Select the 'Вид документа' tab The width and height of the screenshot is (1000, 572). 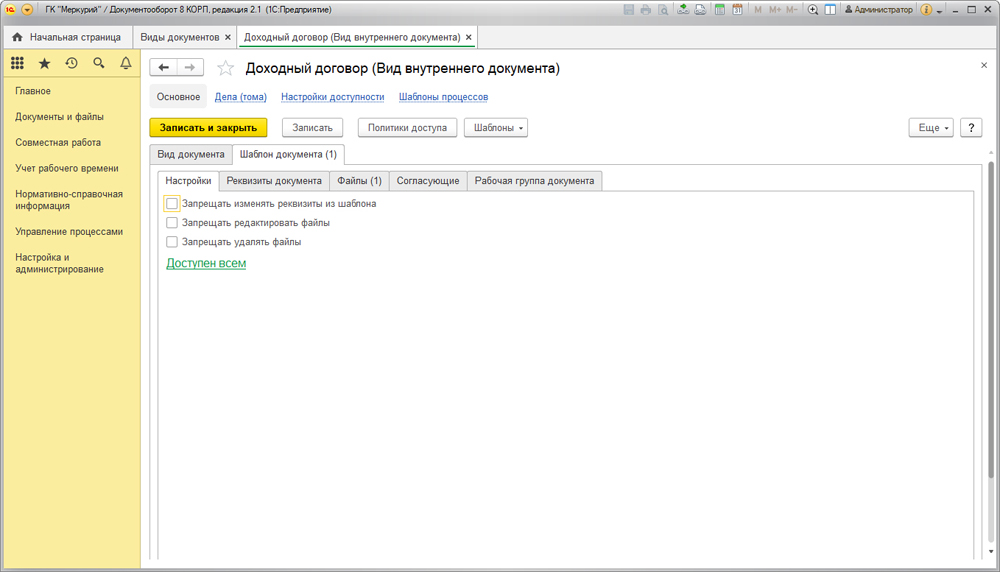[191, 155]
